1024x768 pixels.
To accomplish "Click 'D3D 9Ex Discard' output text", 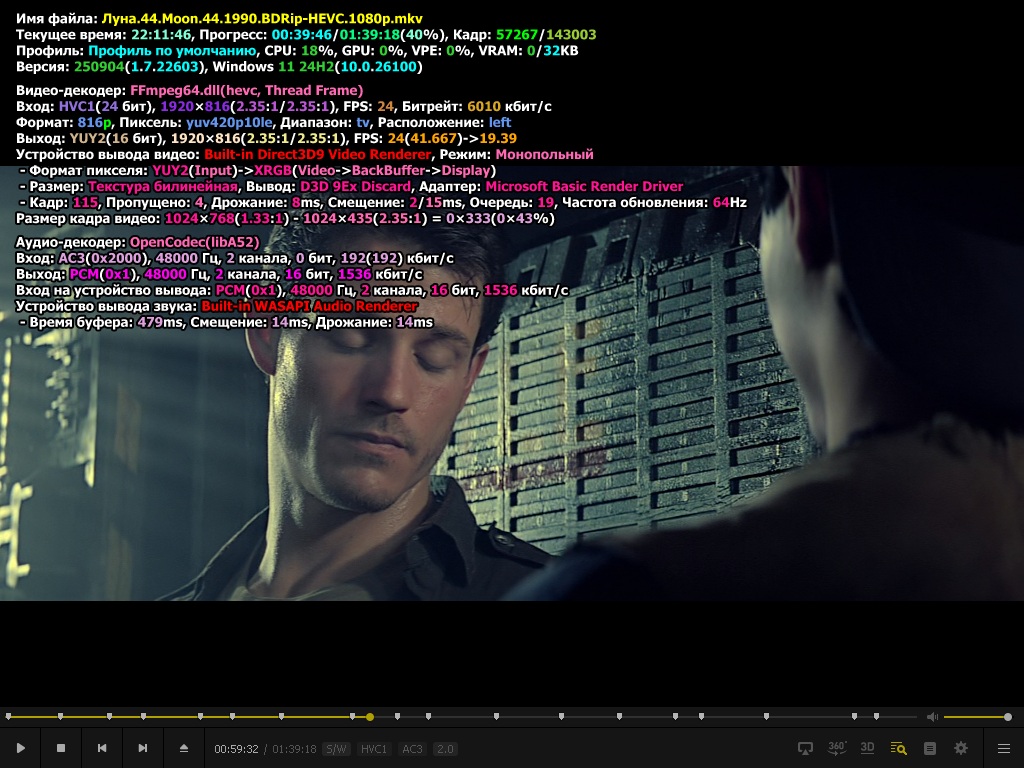I will [355, 186].
